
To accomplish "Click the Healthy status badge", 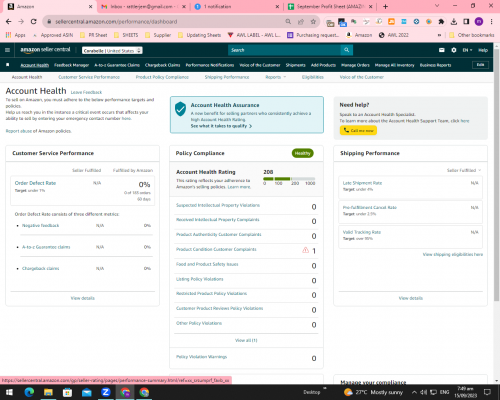I will (303, 153).
